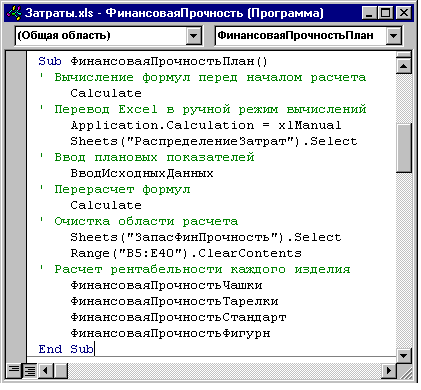421x390 pixels.
Task: Click the comment Очистка области расчета
Action: coord(146,221)
